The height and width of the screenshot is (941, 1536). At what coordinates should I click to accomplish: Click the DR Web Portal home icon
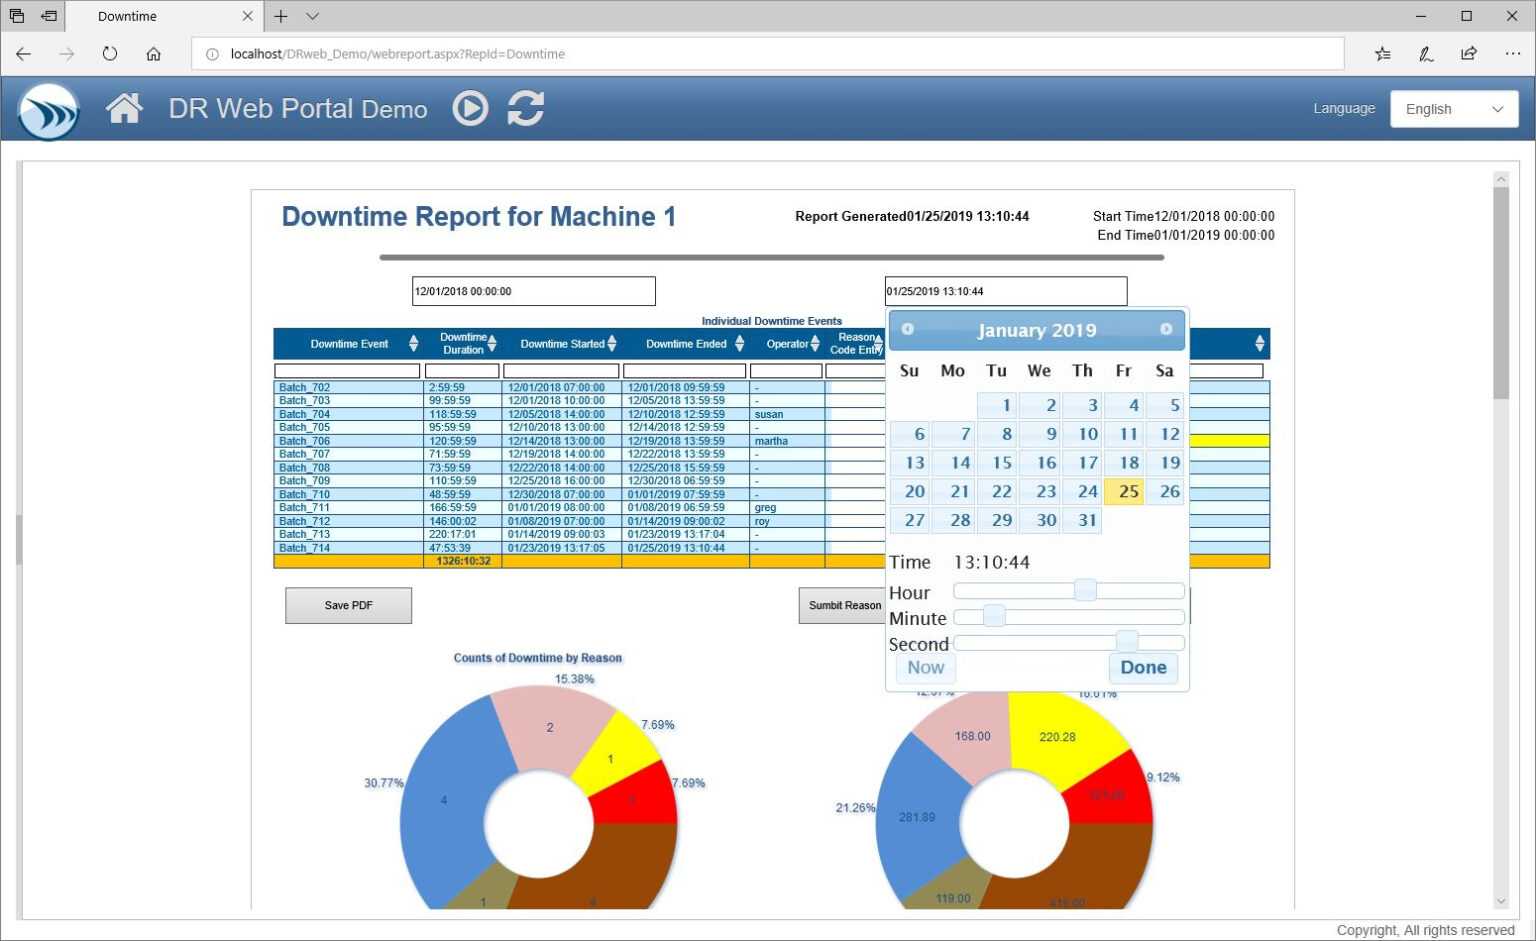124,107
